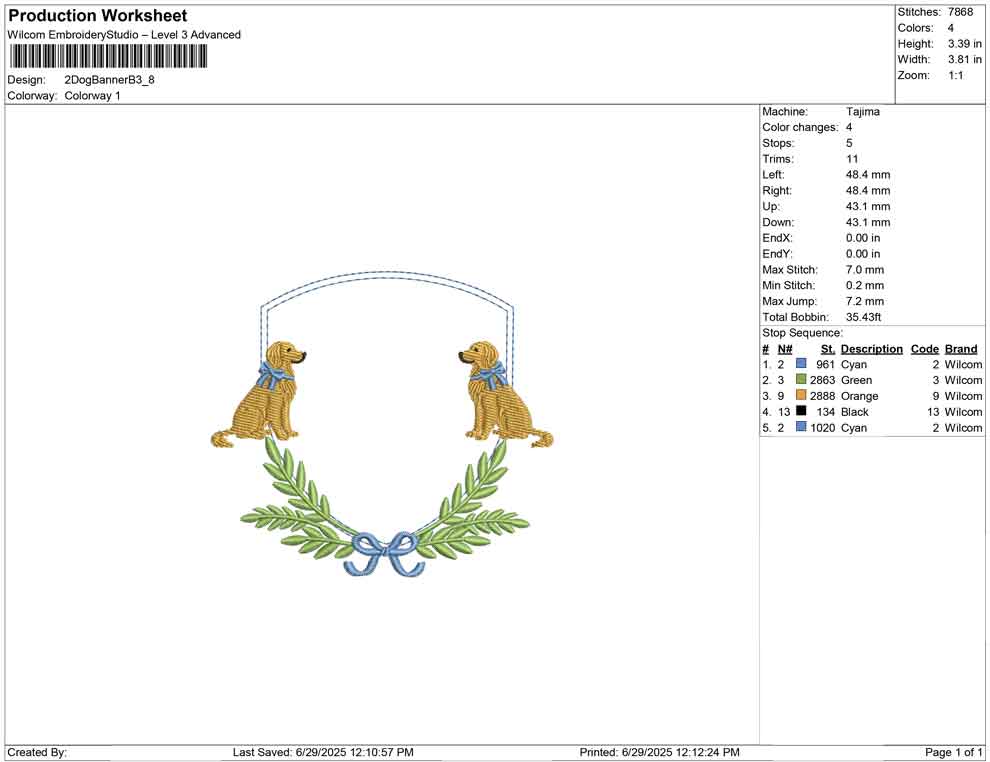
Task: Click the barcode under the worksheet title
Action: click(108, 56)
